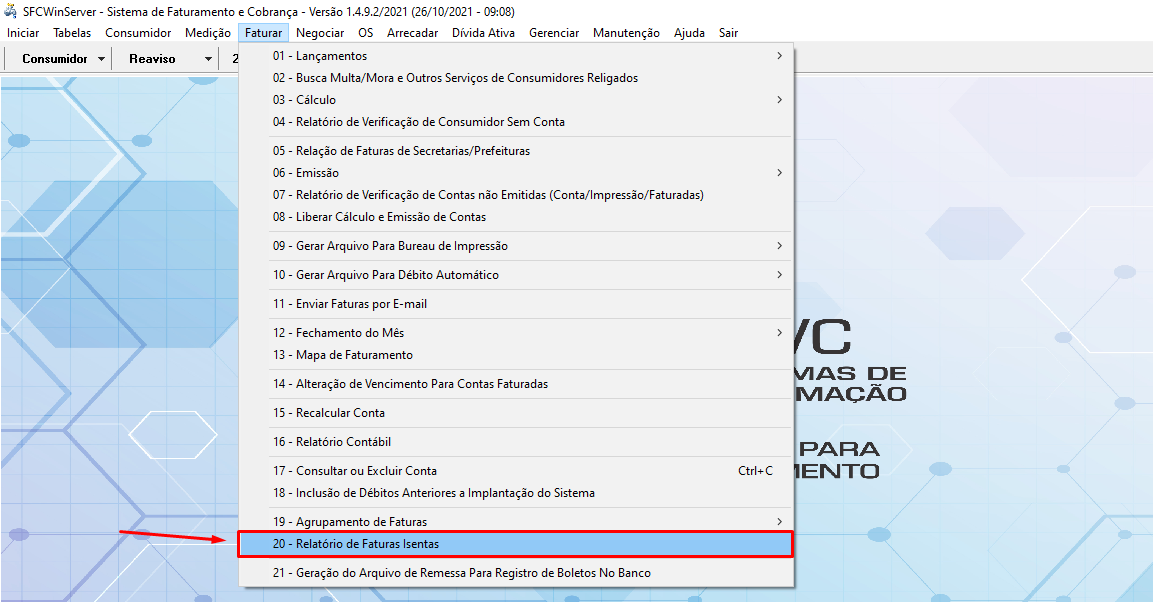
Task: Open the Dívida Ativa menu
Action: (x=482, y=32)
